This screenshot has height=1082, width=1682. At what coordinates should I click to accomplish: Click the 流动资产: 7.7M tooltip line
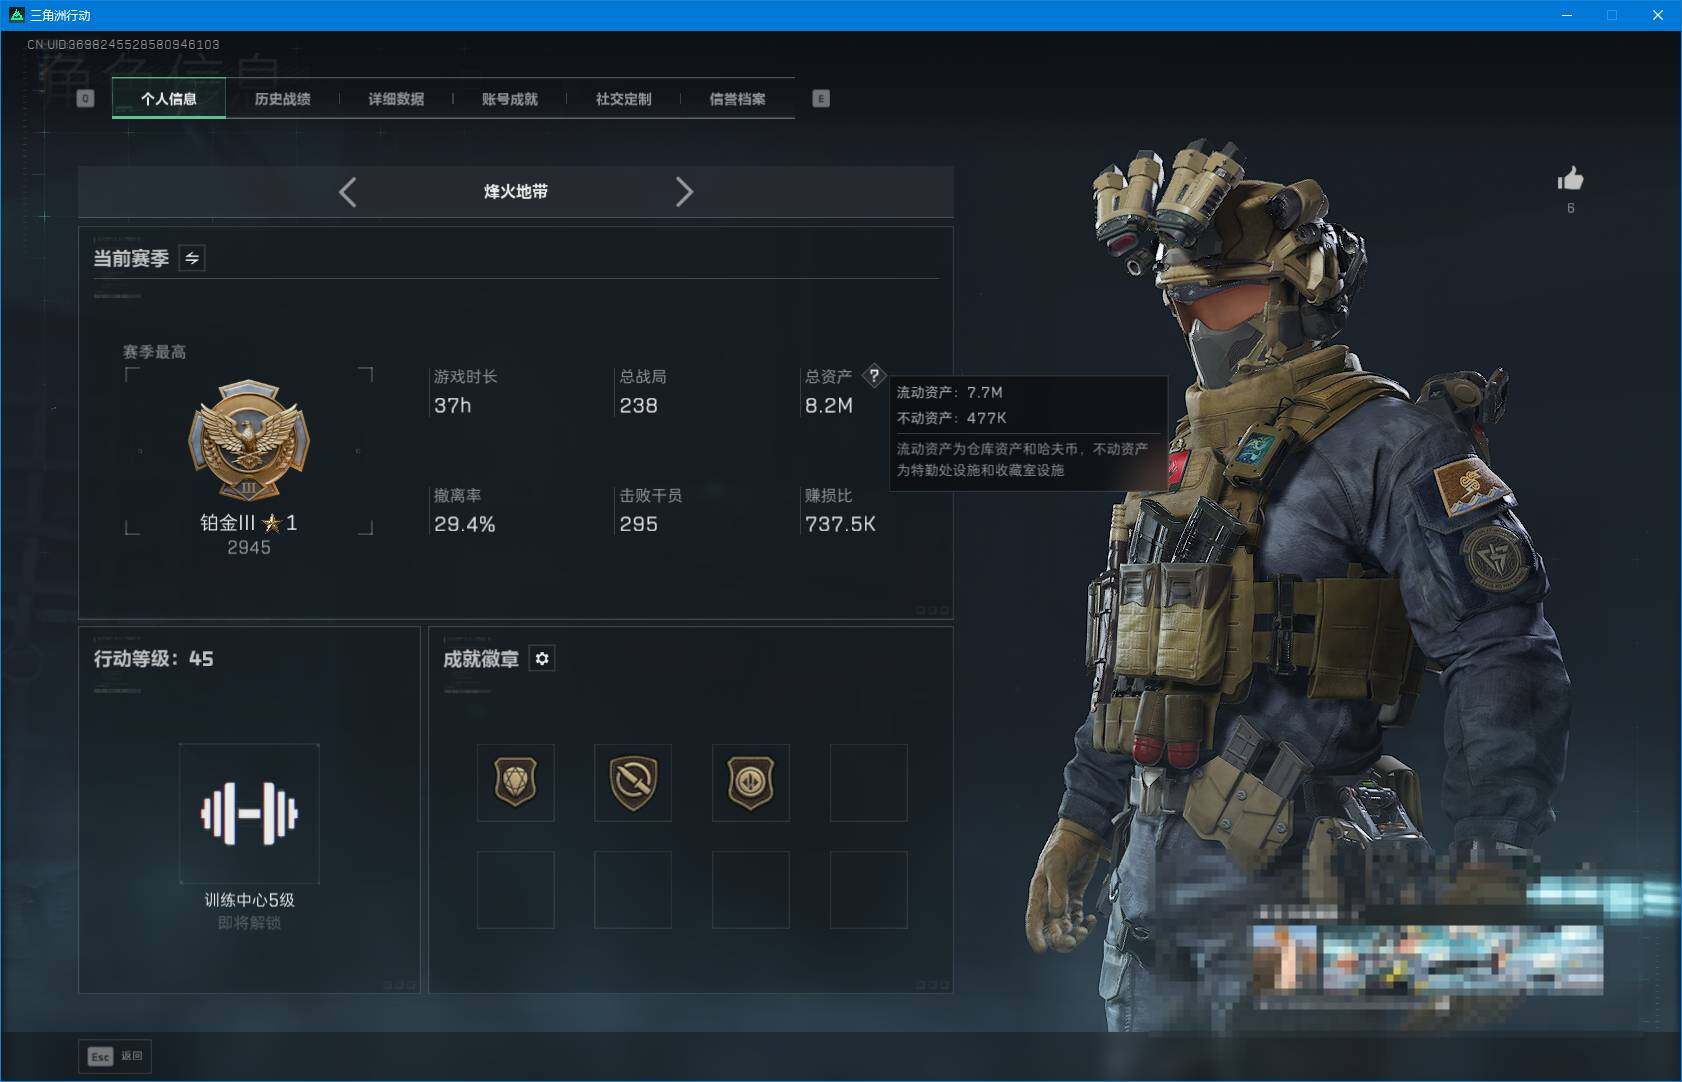pos(950,393)
